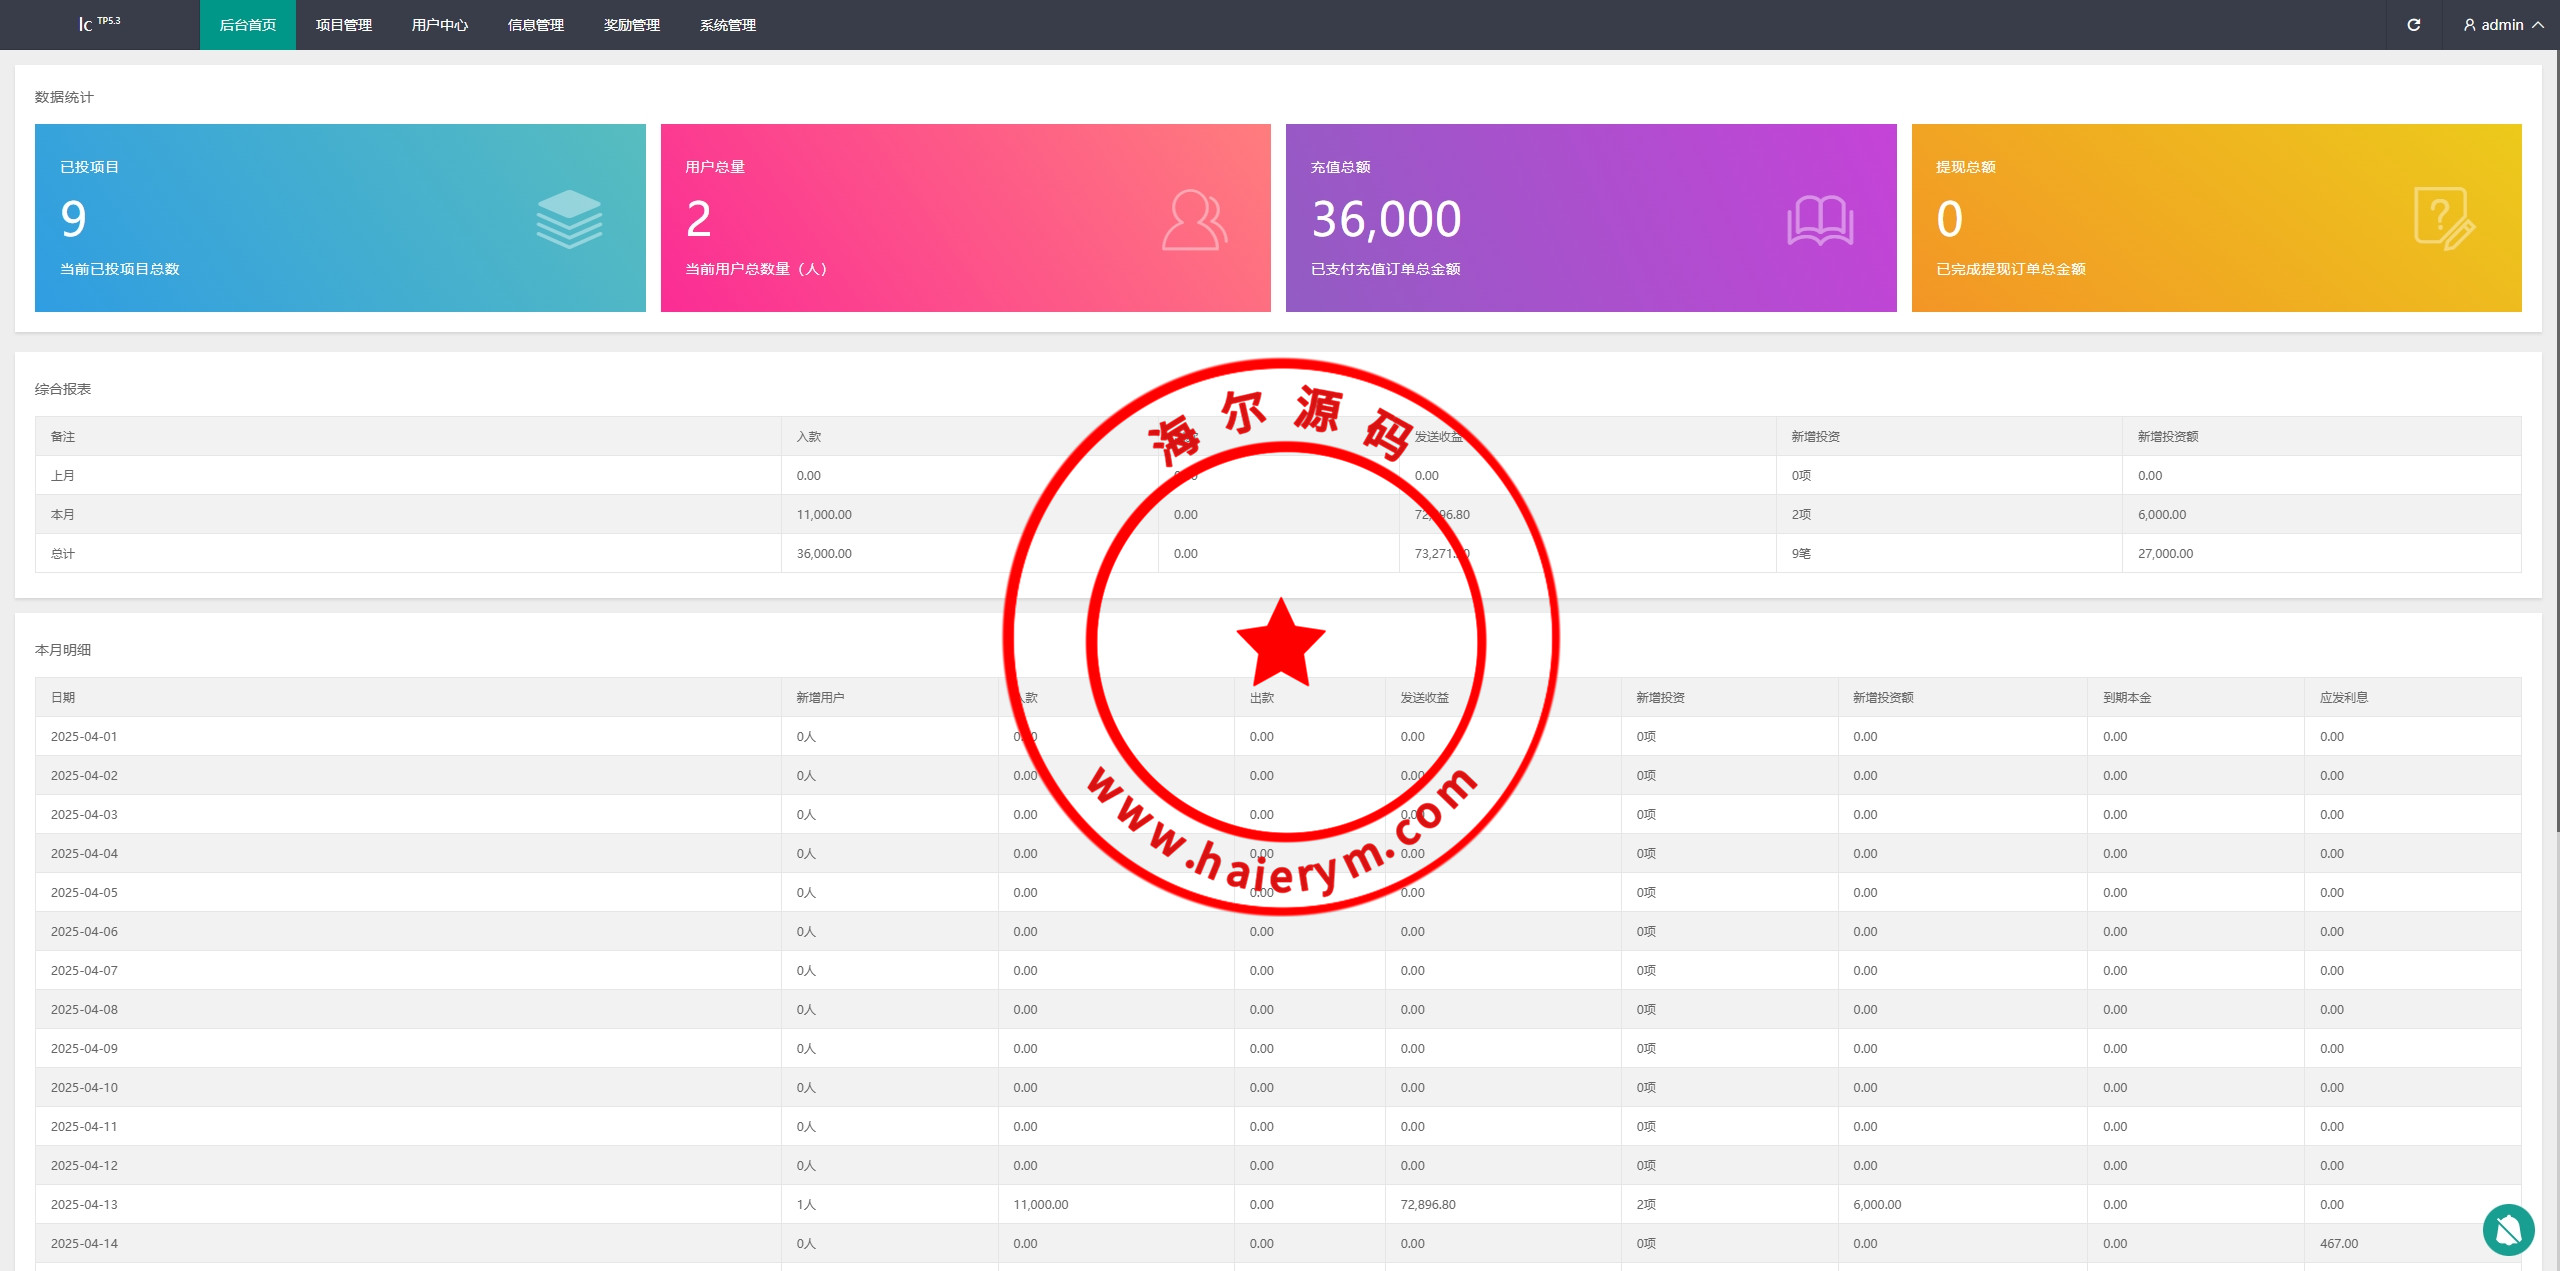Click the admin user avatar icon
Viewport: 2560px width, 1271px height.
[2469, 25]
